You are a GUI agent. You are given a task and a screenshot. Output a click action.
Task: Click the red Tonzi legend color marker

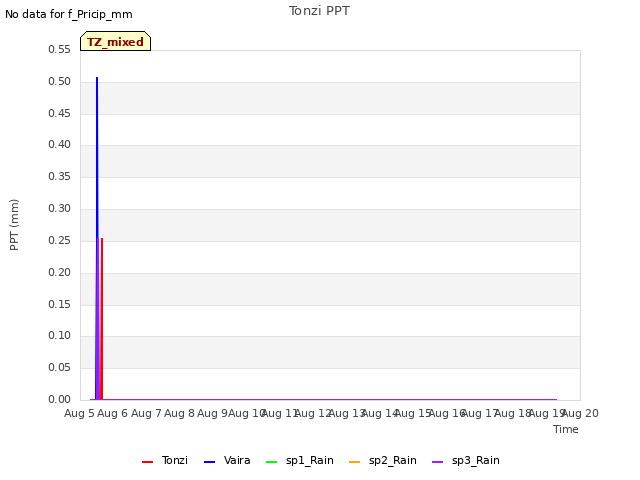[147, 462]
